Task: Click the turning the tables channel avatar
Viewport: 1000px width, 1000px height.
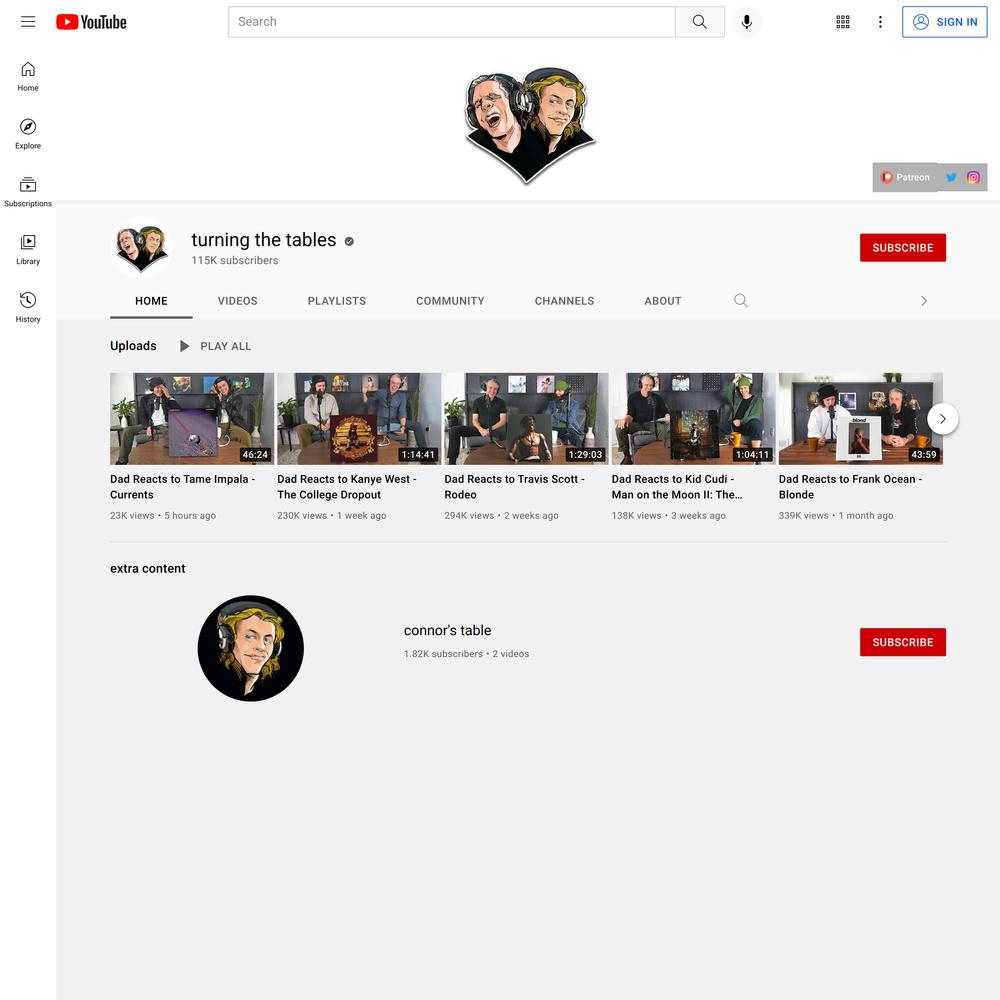Action: pos(142,247)
